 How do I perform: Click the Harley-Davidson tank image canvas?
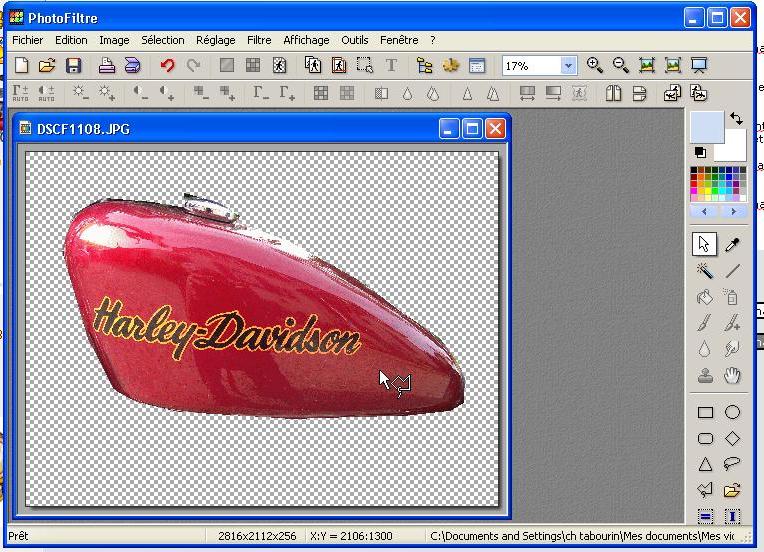[262, 329]
